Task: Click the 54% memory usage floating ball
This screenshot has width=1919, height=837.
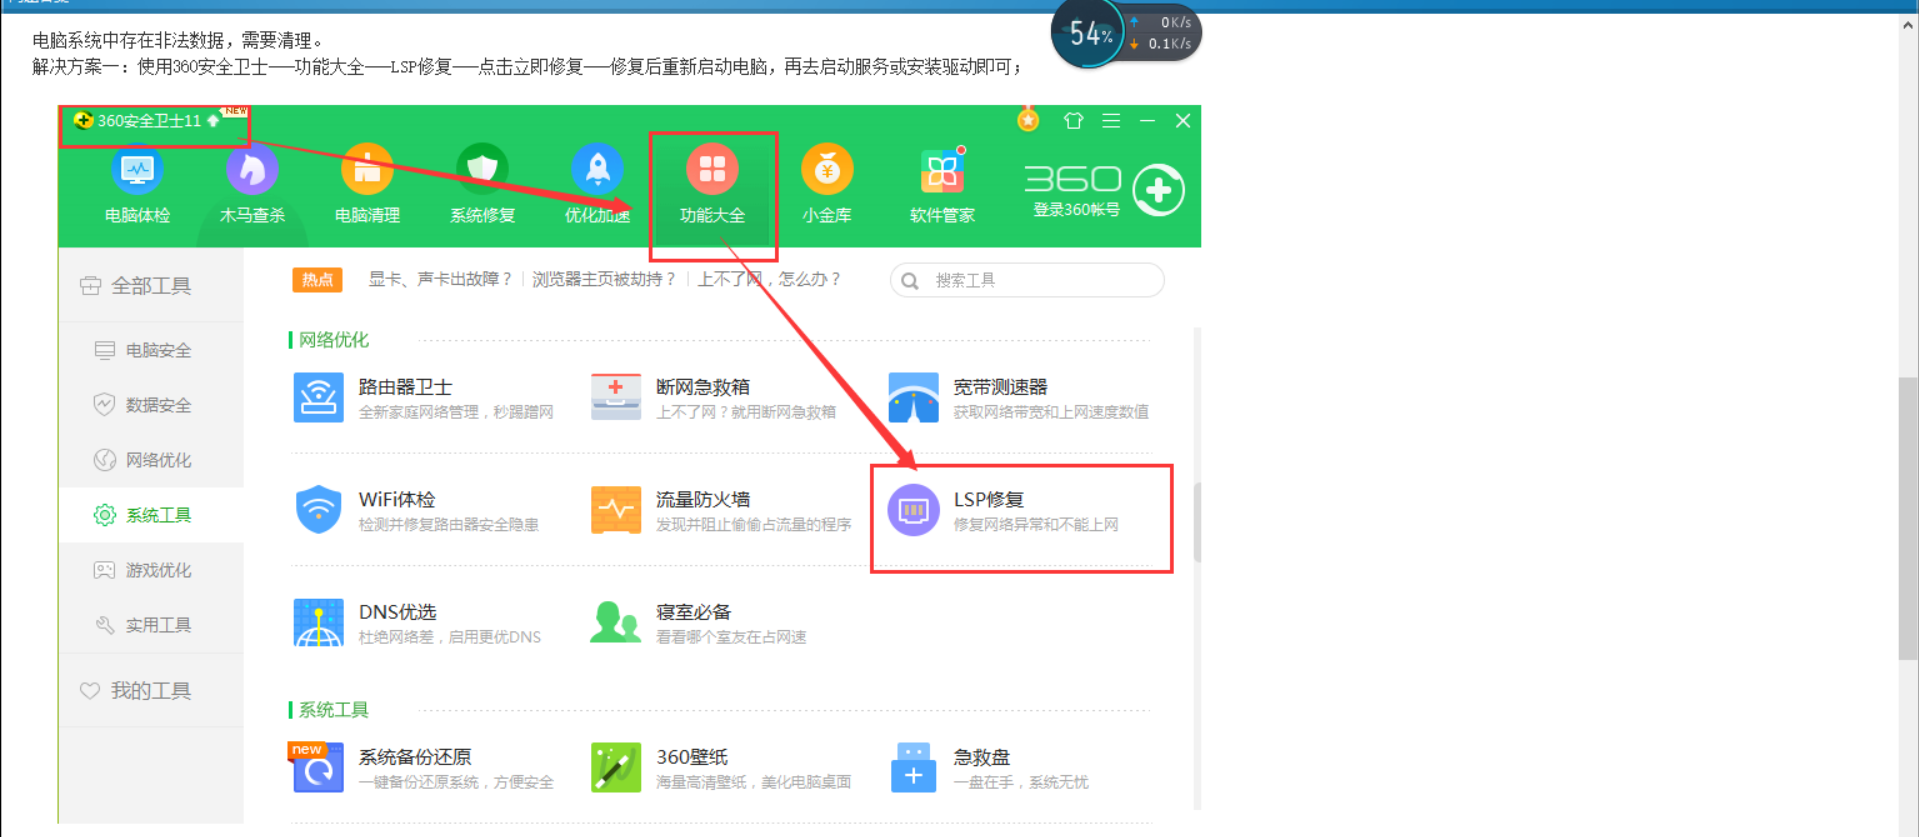Action: (1089, 34)
